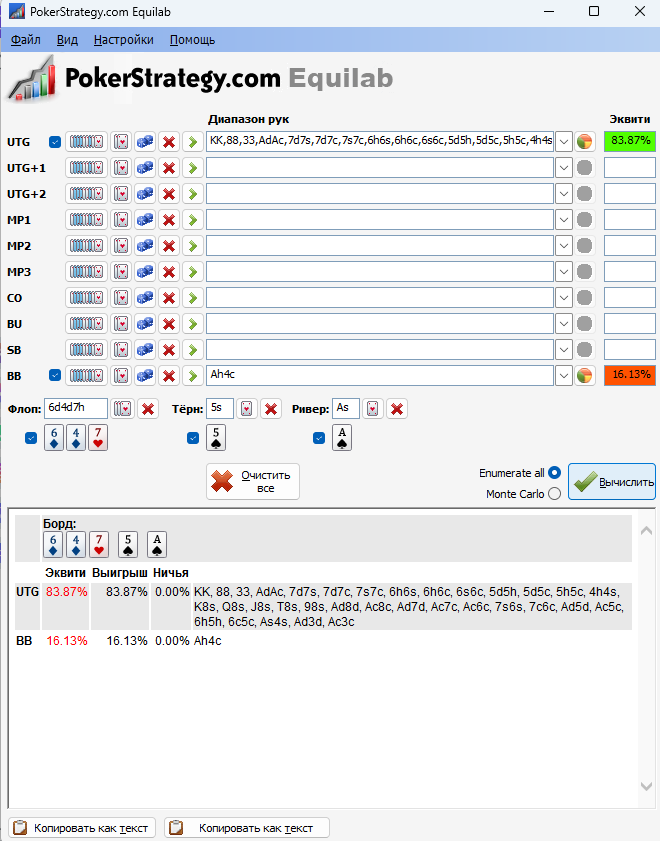660x841 pixels.
Task: Open river card picker icon
Action: pos(373,409)
